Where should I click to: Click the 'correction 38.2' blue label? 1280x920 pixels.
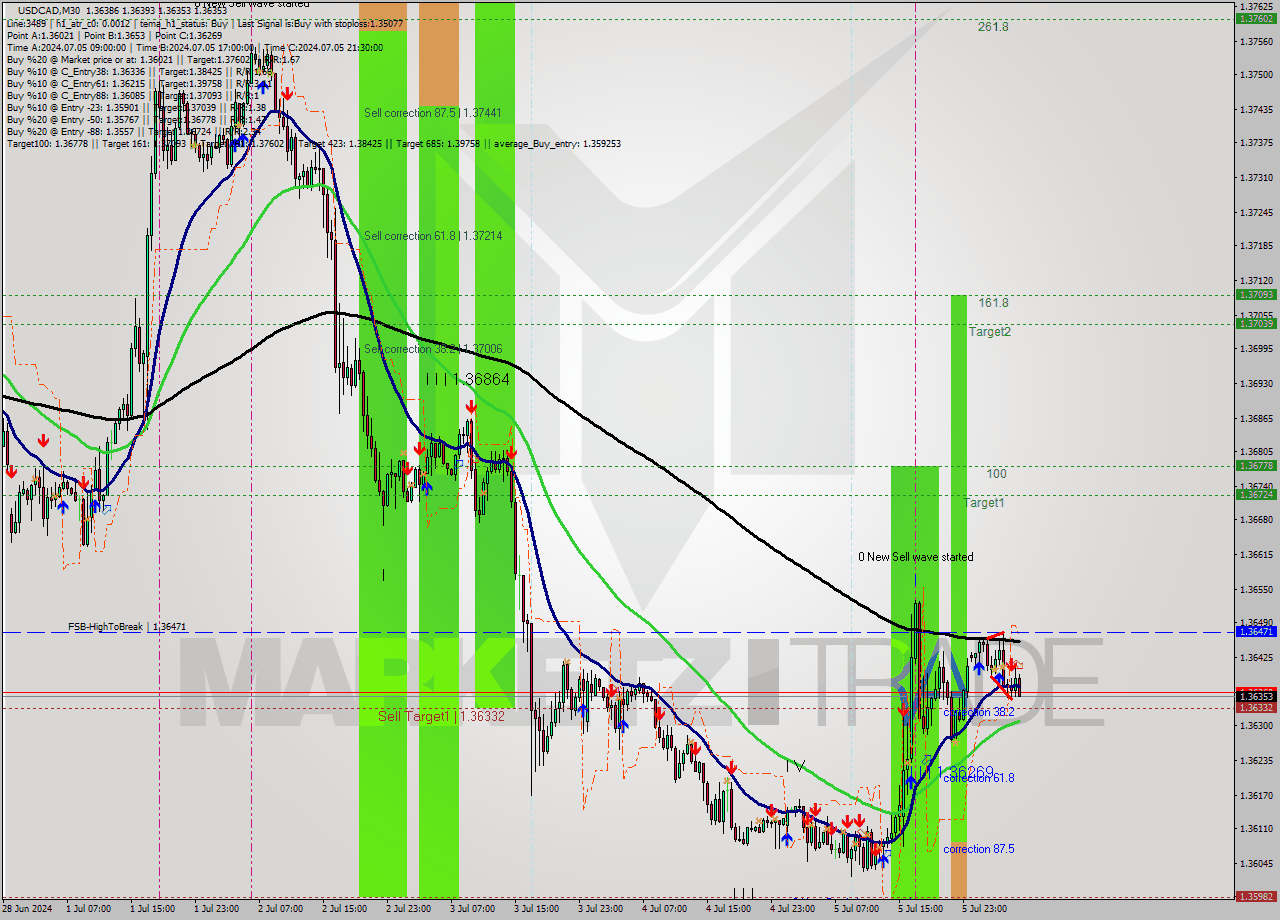point(979,712)
